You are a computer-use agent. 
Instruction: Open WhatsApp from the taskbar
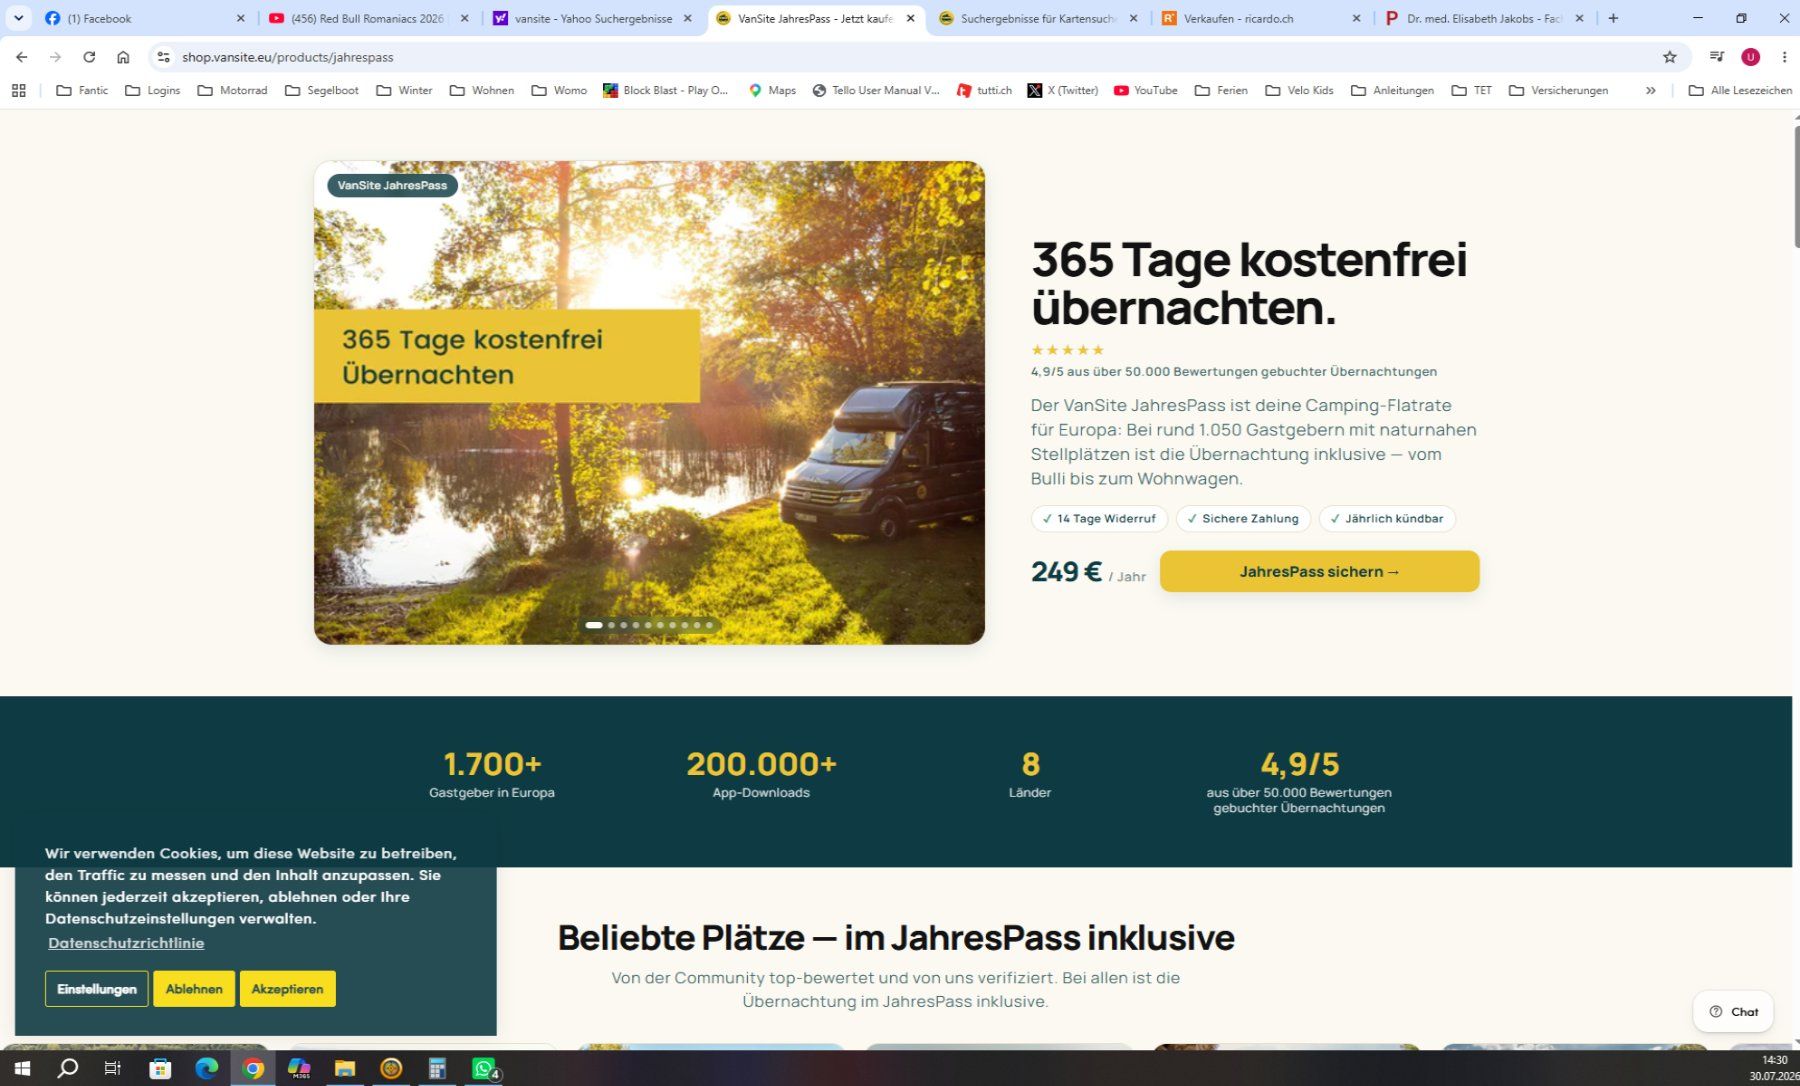pos(484,1068)
